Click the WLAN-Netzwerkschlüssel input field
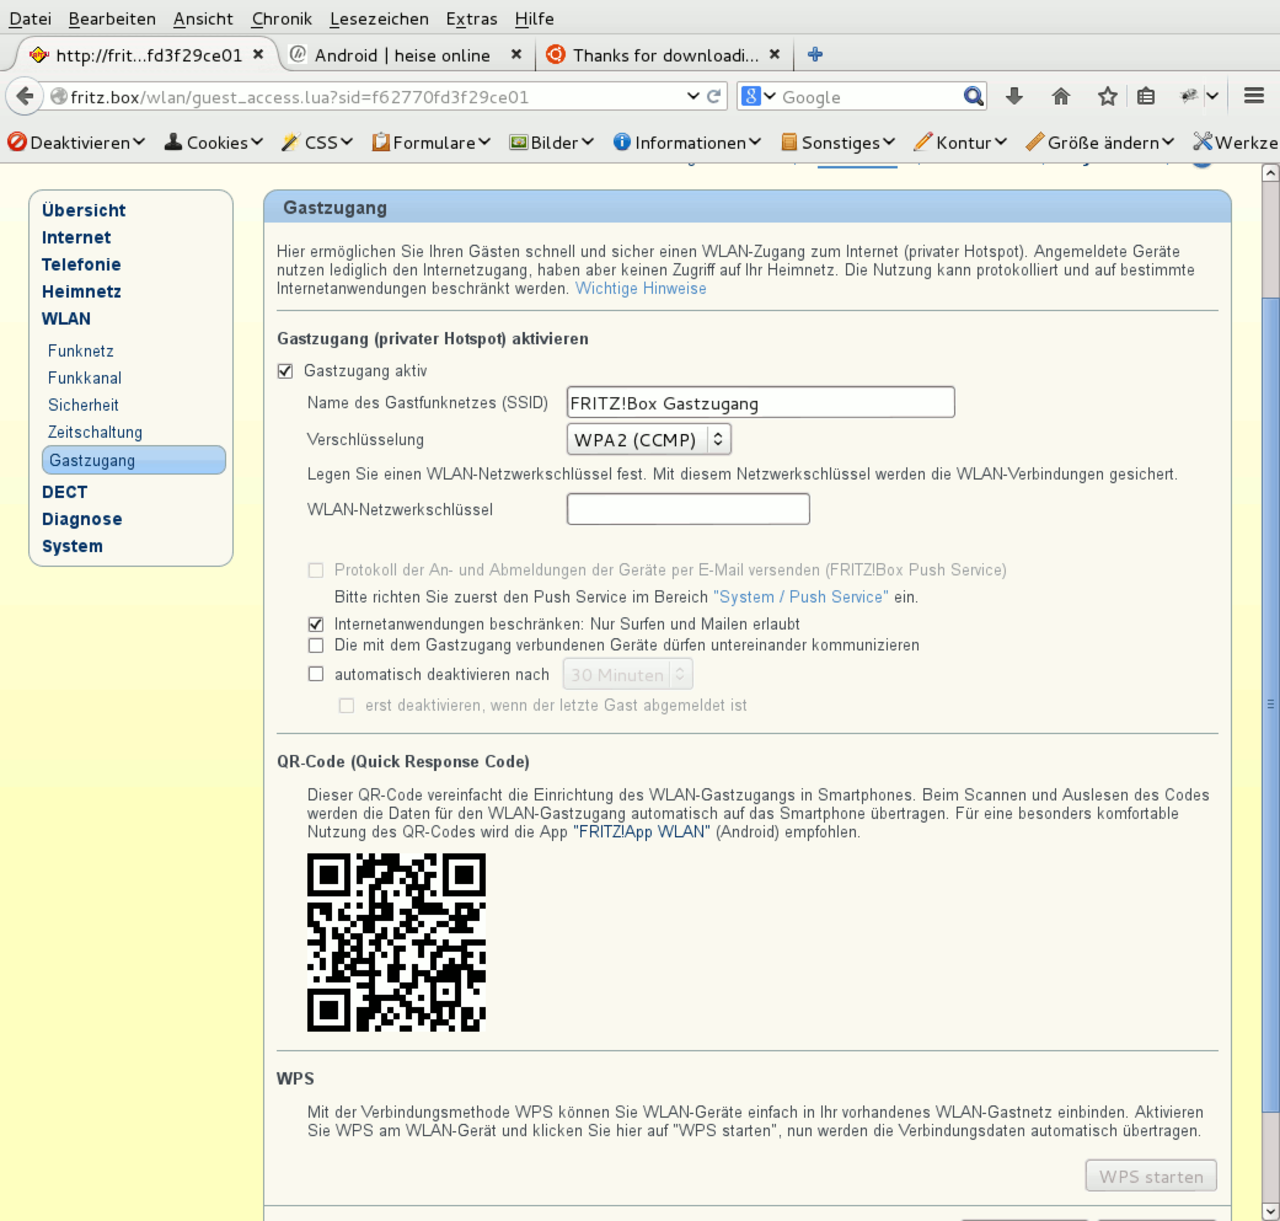 click(688, 509)
